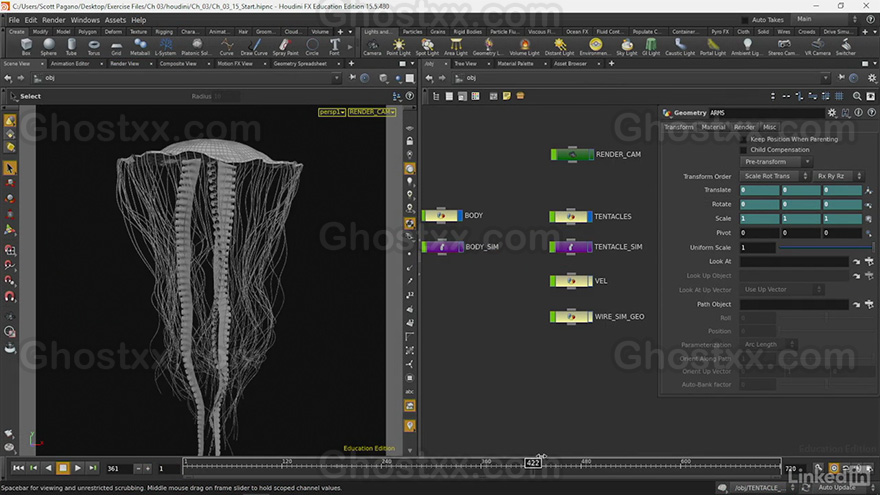
Task: Jump to the first frame button
Action: 19,468
